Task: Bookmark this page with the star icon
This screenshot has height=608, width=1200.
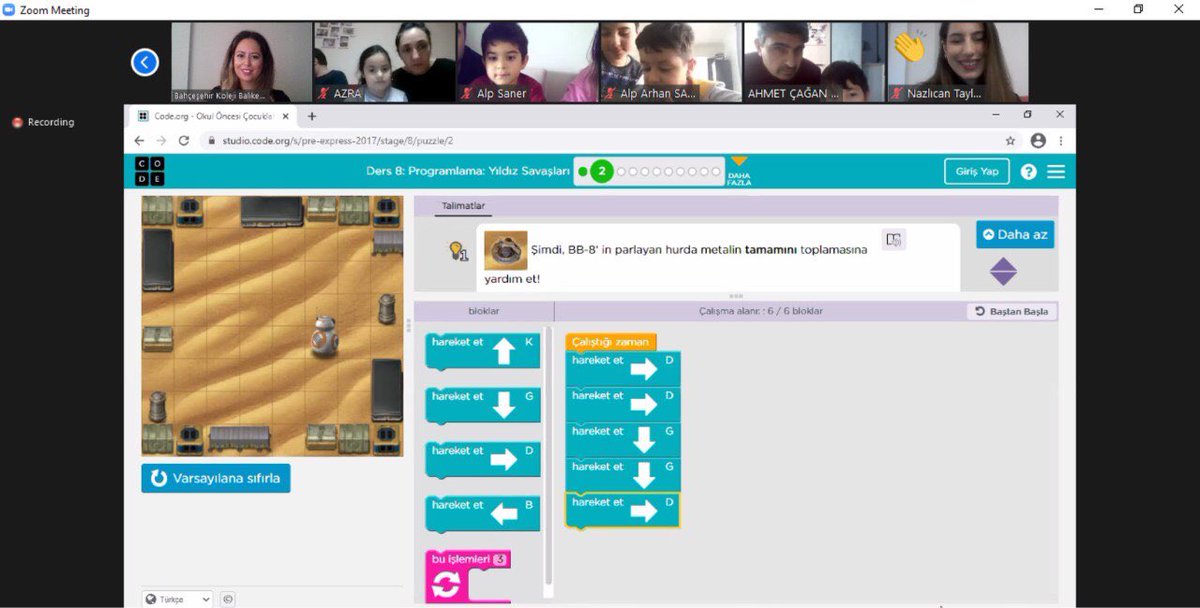Action: (x=1010, y=141)
